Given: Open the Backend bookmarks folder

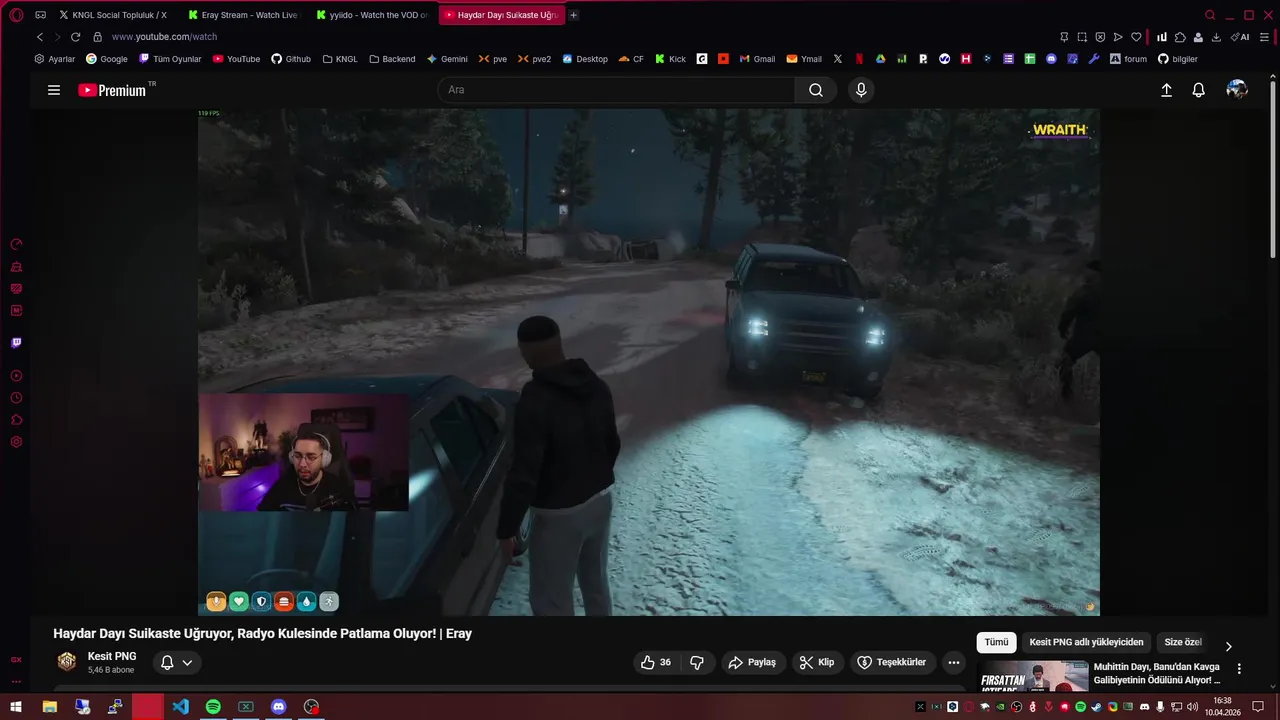Looking at the screenshot, I should (392, 59).
